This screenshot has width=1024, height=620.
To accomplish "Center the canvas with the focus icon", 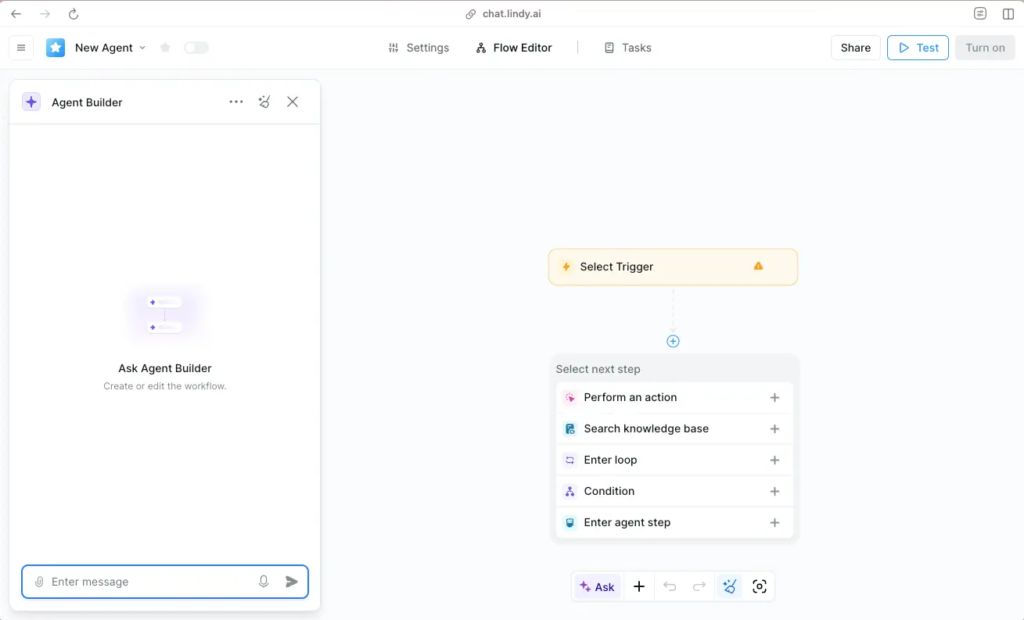I will coord(759,586).
